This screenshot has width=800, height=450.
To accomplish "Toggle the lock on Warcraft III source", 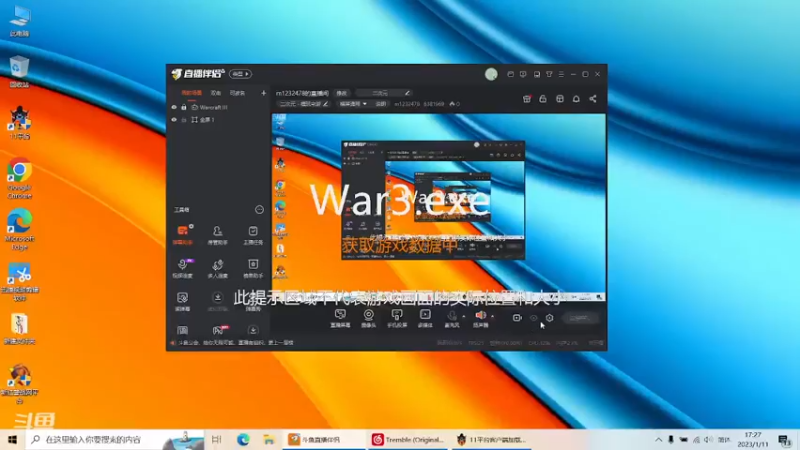I will pyautogui.click(x=184, y=108).
